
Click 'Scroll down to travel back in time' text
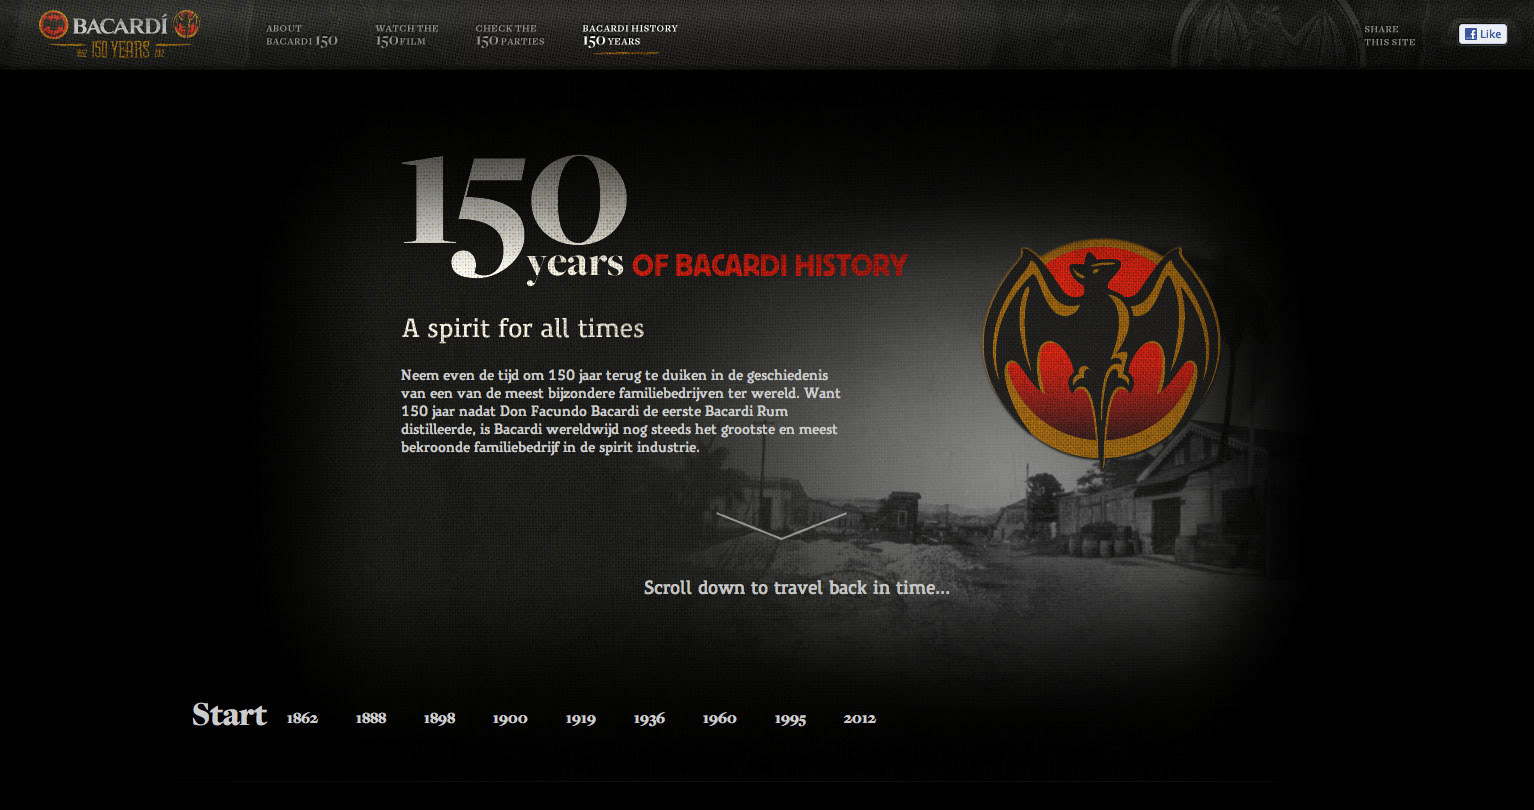(797, 588)
